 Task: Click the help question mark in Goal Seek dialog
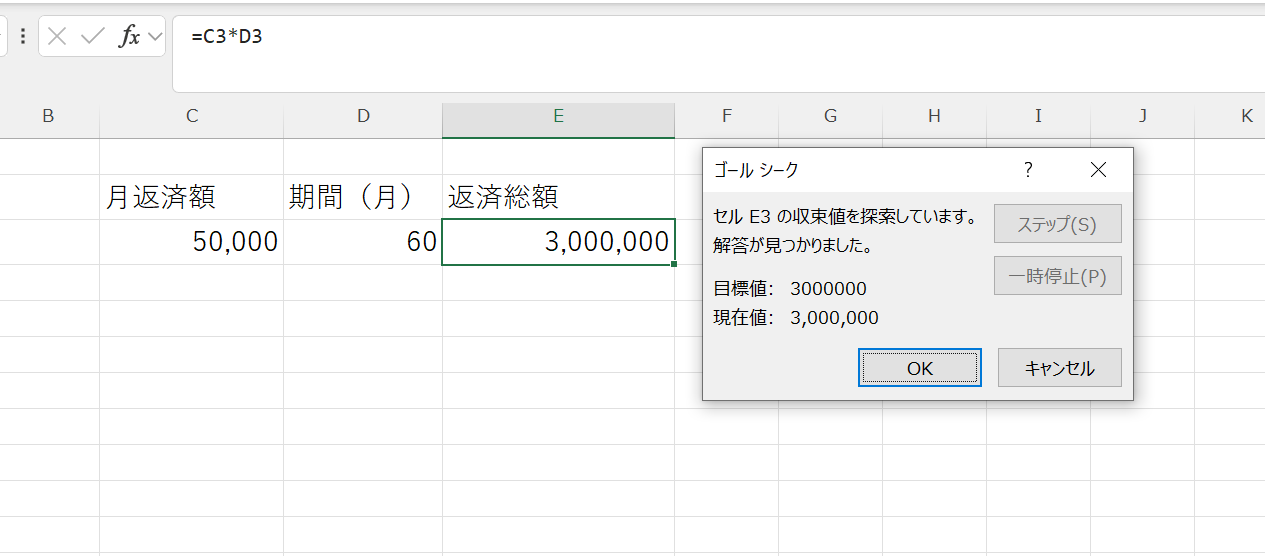click(1028, 170)
